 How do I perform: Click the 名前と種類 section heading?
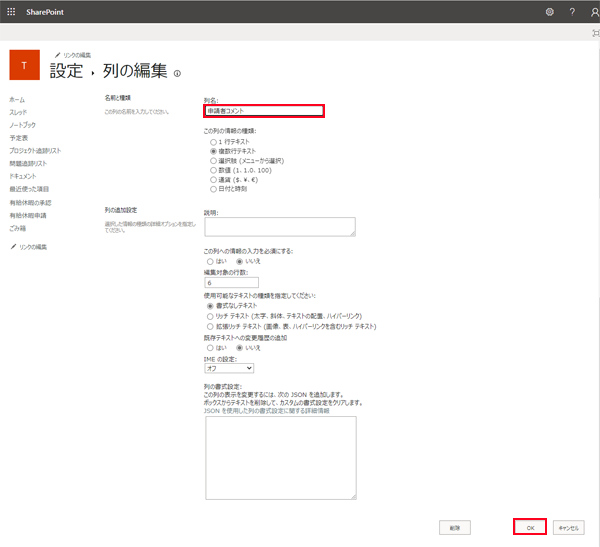118,98
